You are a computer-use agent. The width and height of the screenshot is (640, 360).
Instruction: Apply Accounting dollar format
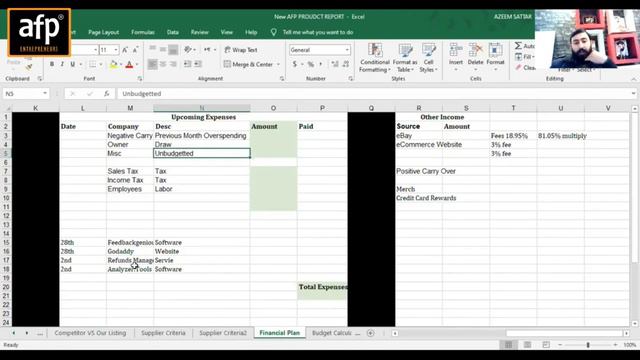[295, 64]
